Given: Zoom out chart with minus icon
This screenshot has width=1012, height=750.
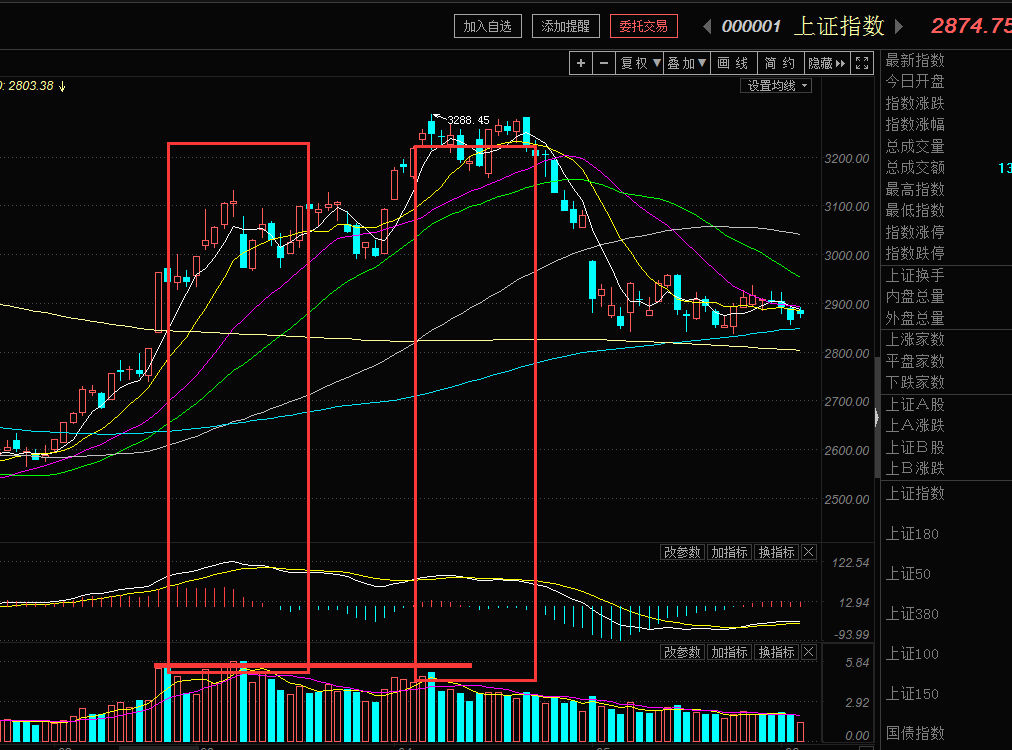Looking at the screenshot, I should (x=604, y=63).
